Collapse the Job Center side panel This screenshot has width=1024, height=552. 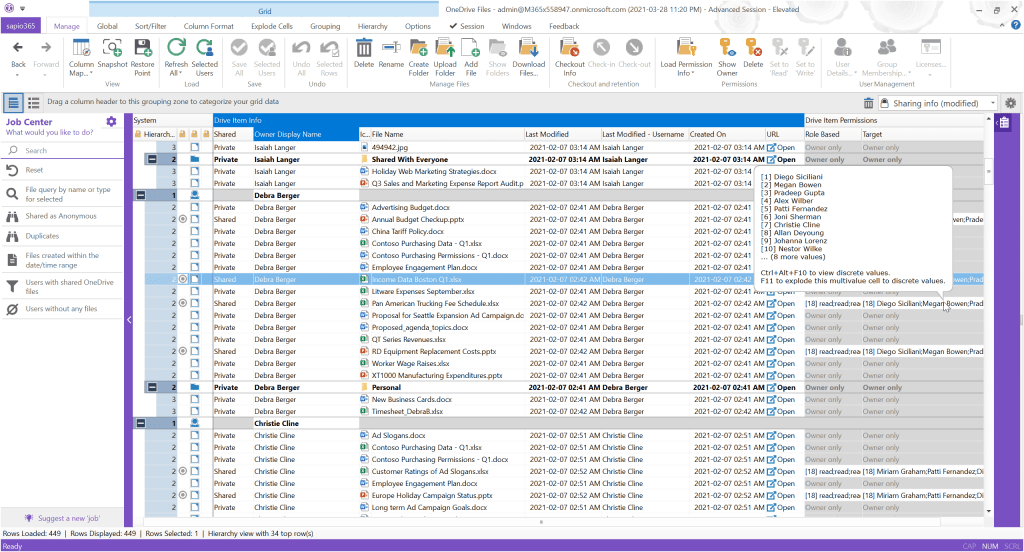coord(129,319)
